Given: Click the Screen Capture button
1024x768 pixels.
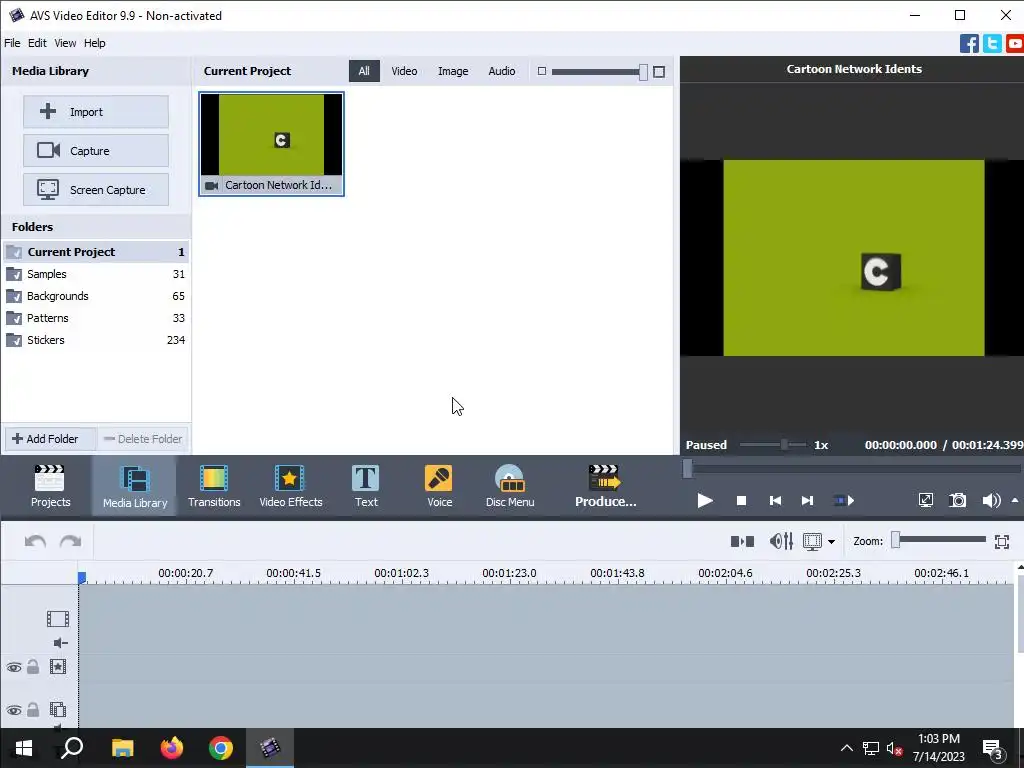Looking at the screenshot, I should tap(96, 190).
